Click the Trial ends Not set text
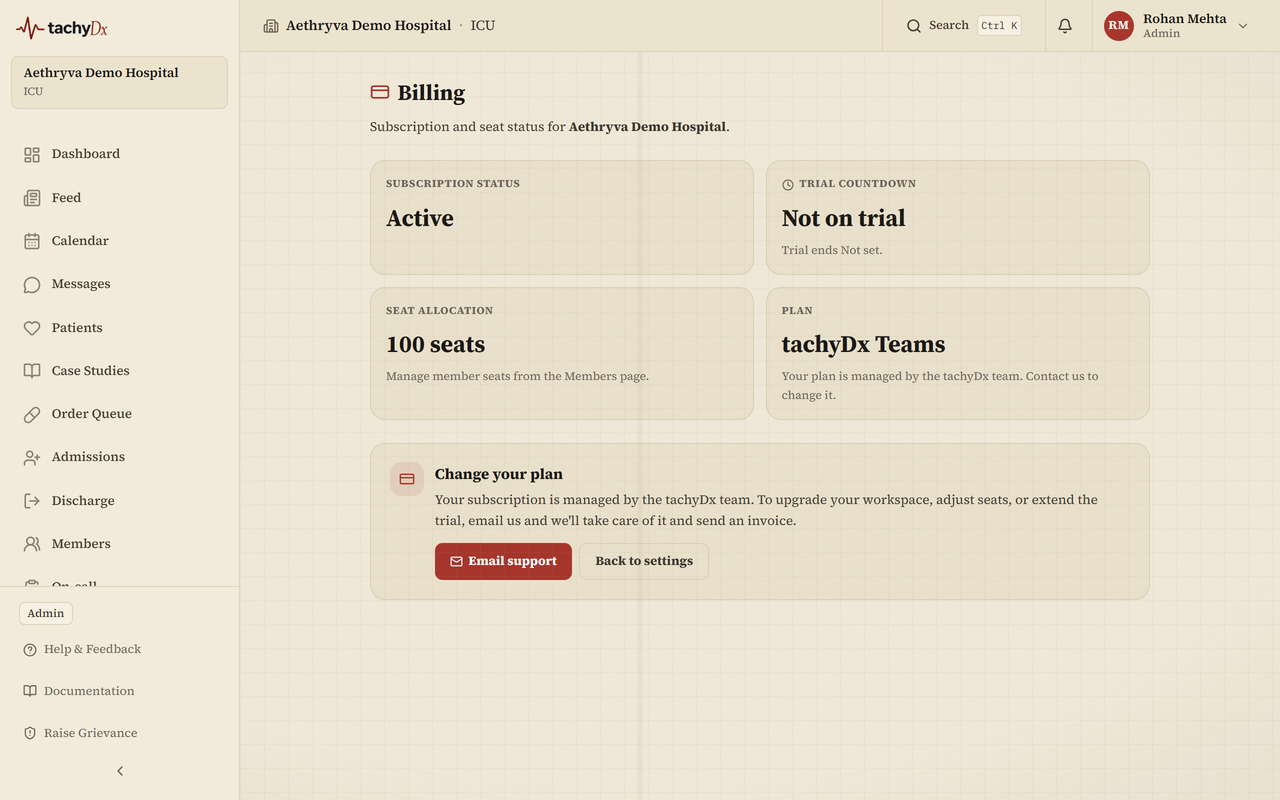The image size is (1280, 800). click(832, 250)
